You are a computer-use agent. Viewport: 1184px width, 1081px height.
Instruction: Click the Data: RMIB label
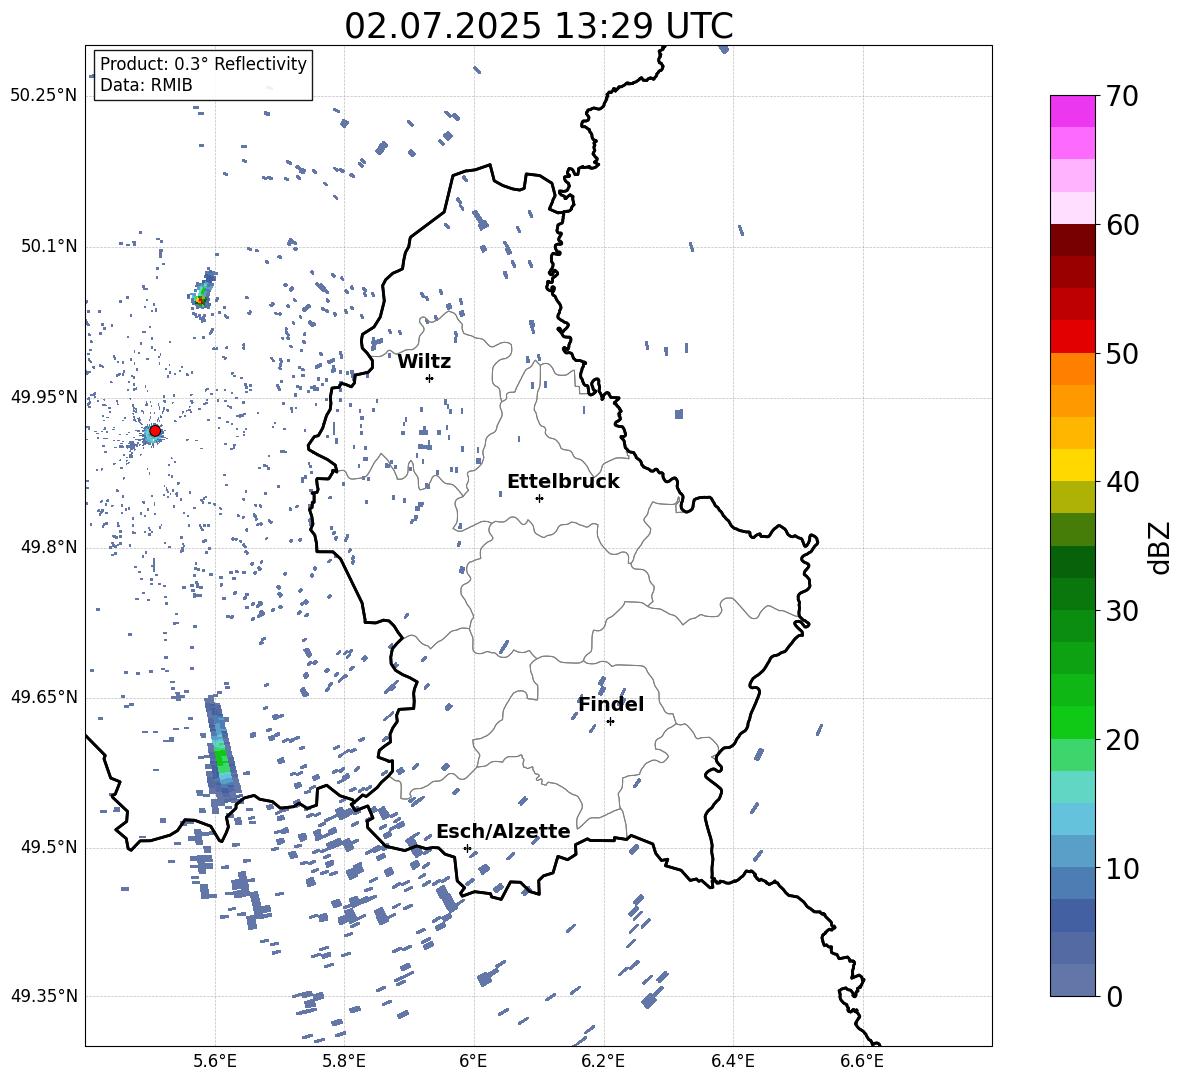[x=146, y=85]
